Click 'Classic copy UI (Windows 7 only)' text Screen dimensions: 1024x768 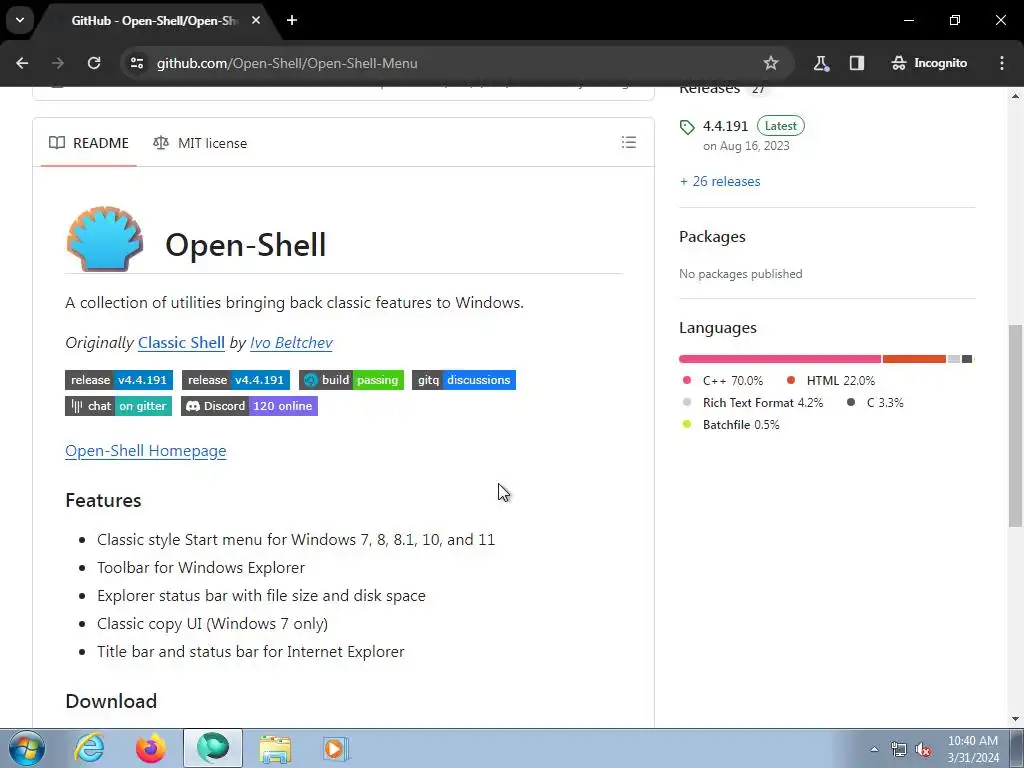pos(212,624)
